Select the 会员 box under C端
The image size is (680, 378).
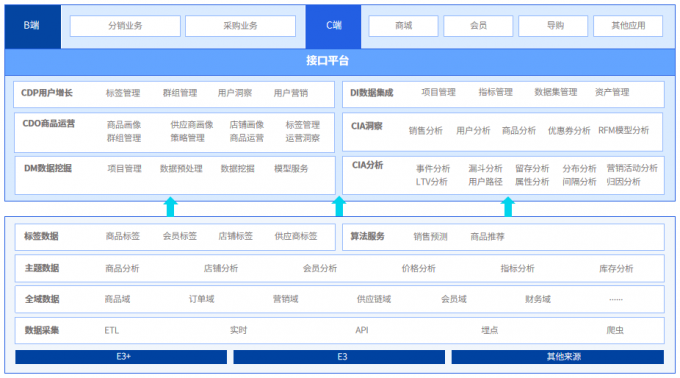(478, 26)
